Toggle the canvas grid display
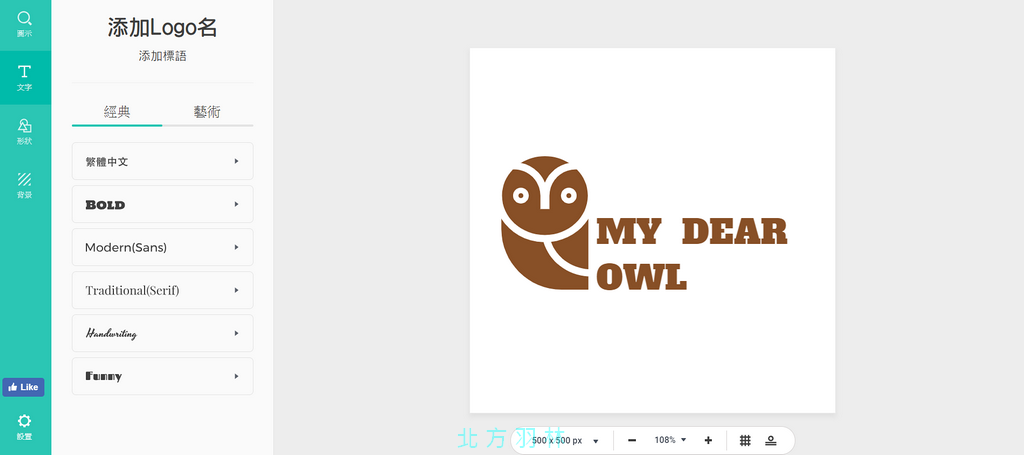The image size is (1024, 455). tap(745, 441)
